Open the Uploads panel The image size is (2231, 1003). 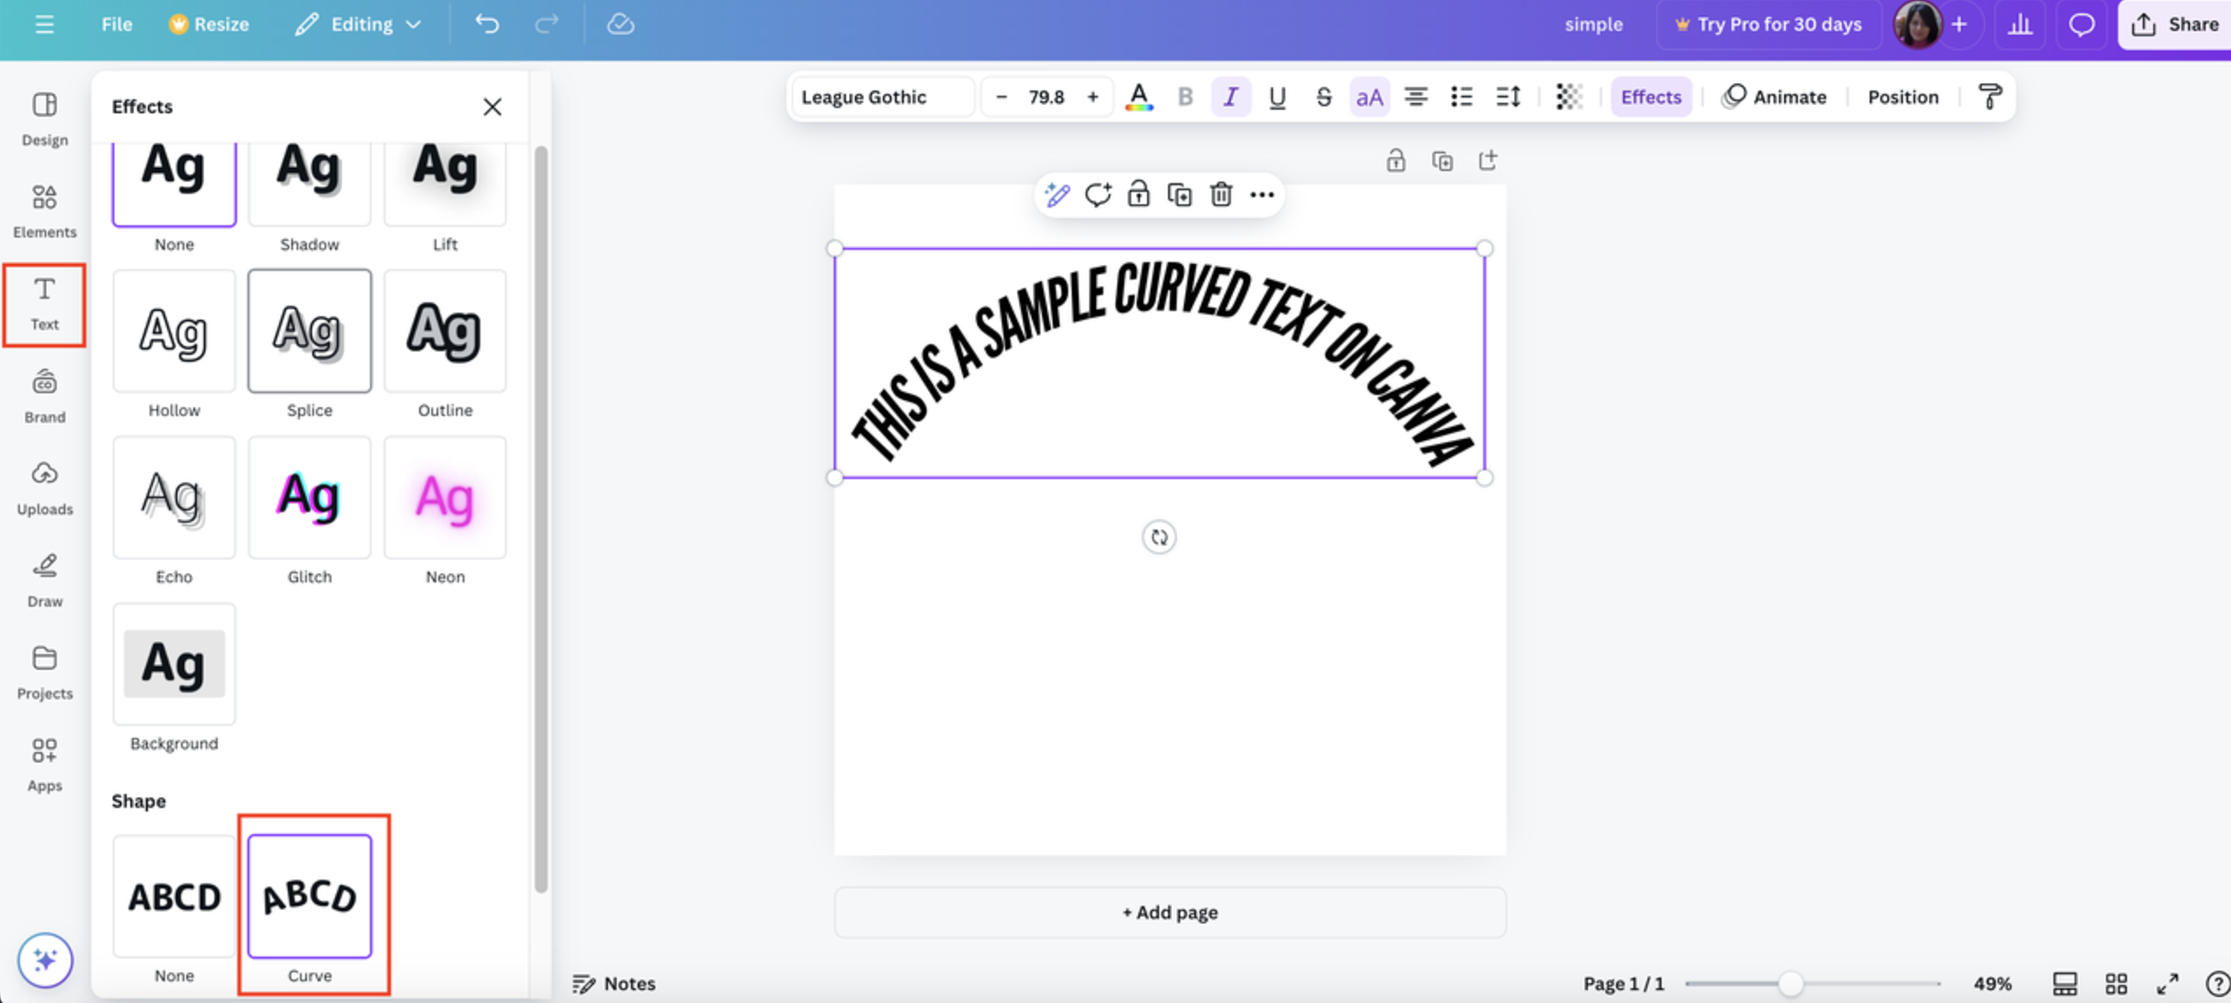tap(44, 488)
